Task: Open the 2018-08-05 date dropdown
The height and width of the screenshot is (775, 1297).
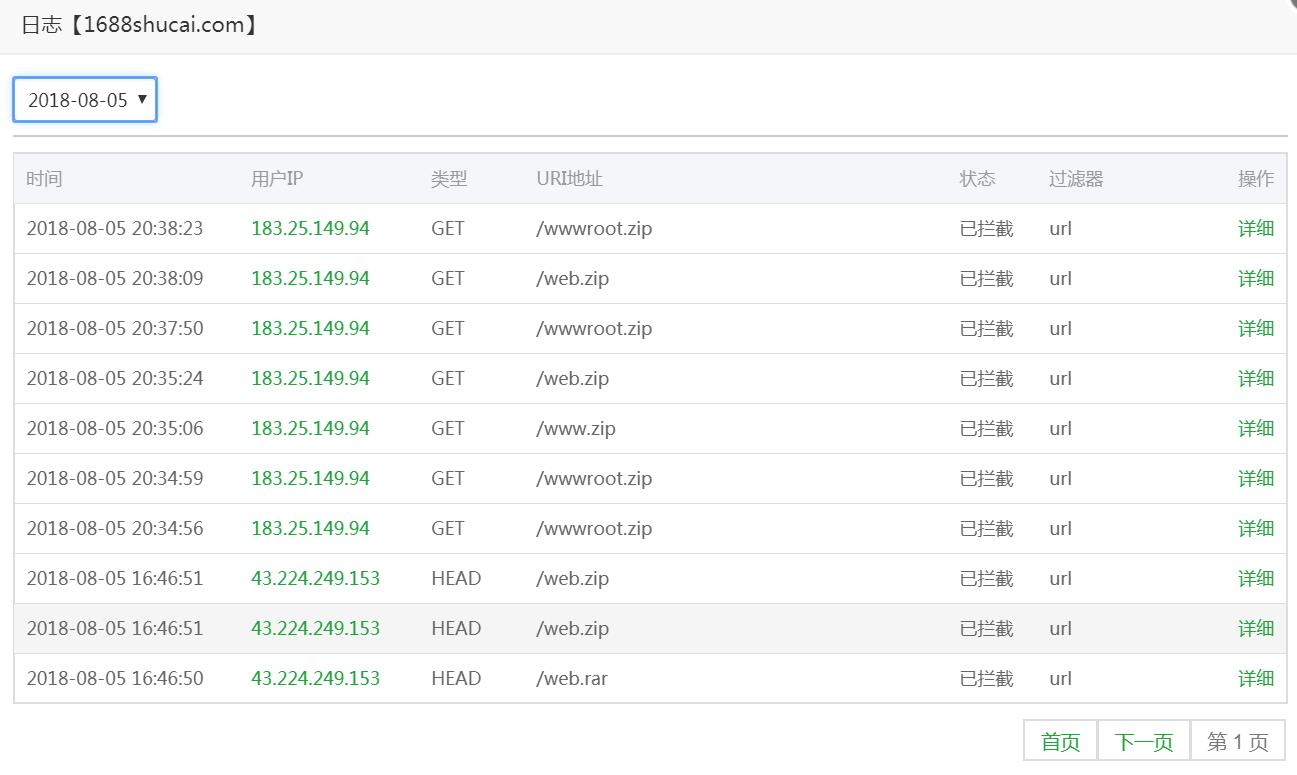Action: point(85,100)
